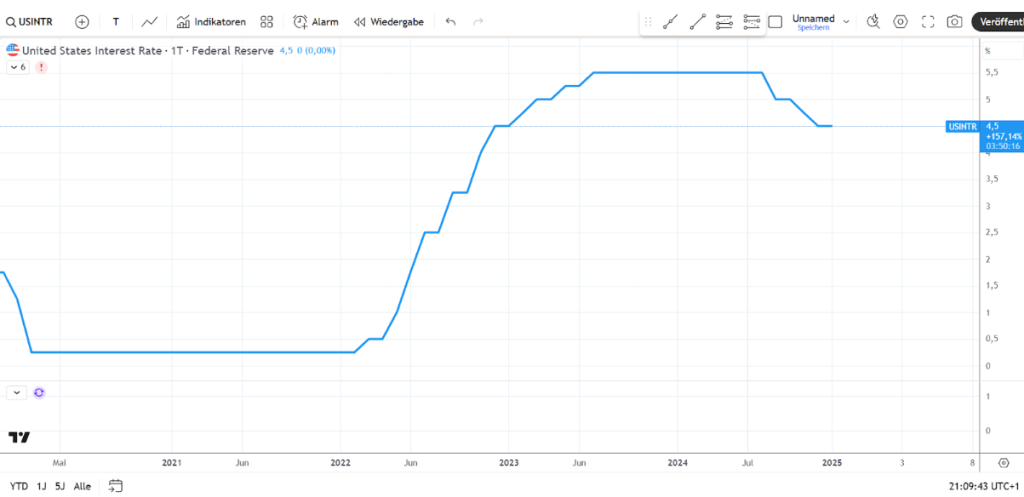Select the YTD time range tab
Screen dimensions: 1024x497
point(18,486)
